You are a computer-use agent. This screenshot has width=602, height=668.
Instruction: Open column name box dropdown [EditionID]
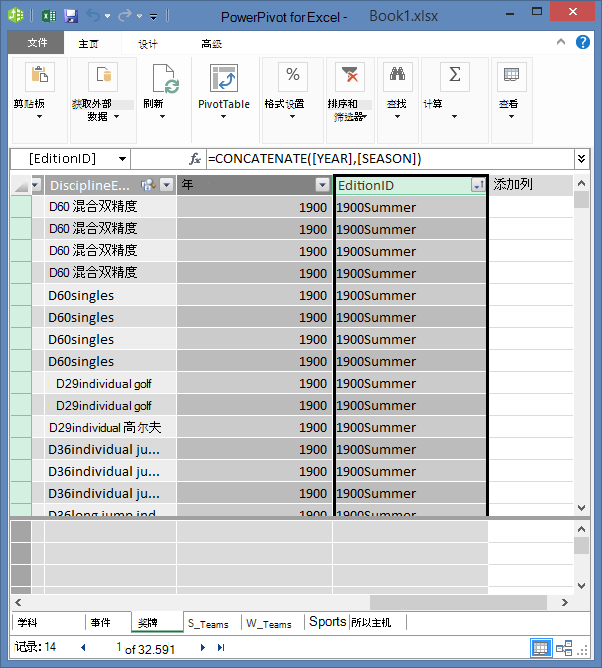point(122,159)
